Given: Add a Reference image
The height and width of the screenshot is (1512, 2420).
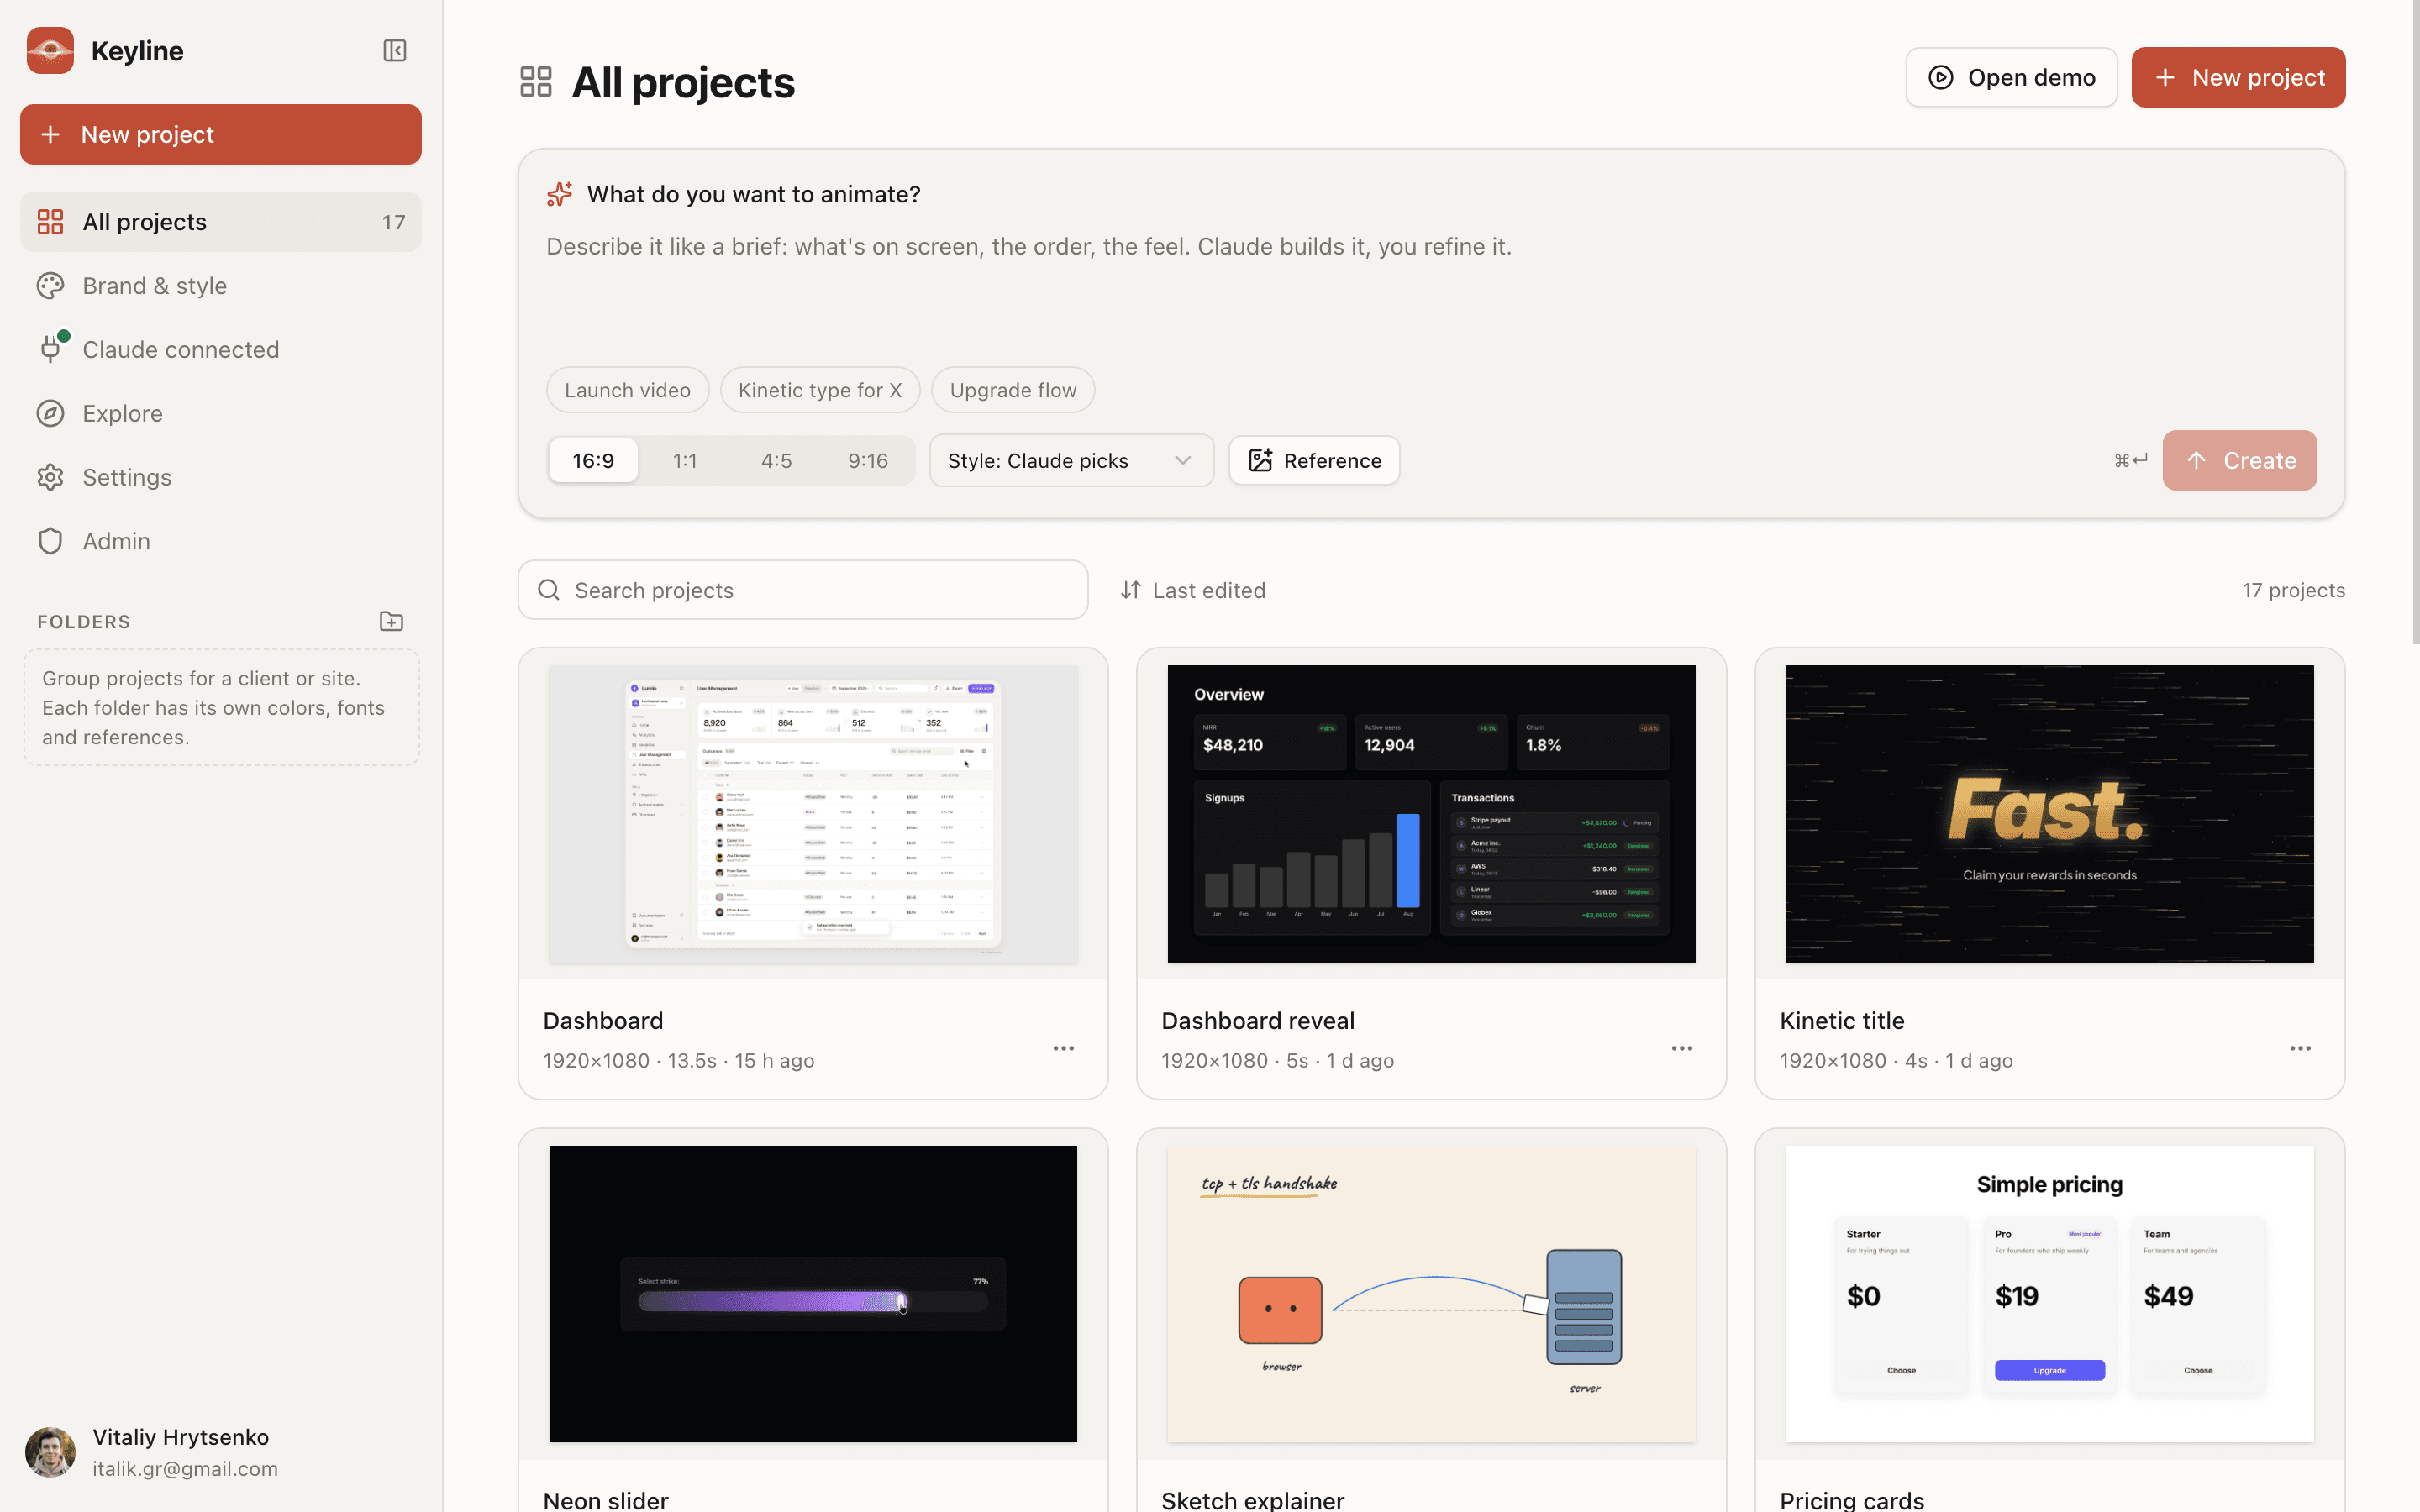Looking at the screenshot, I should 1314,460.
